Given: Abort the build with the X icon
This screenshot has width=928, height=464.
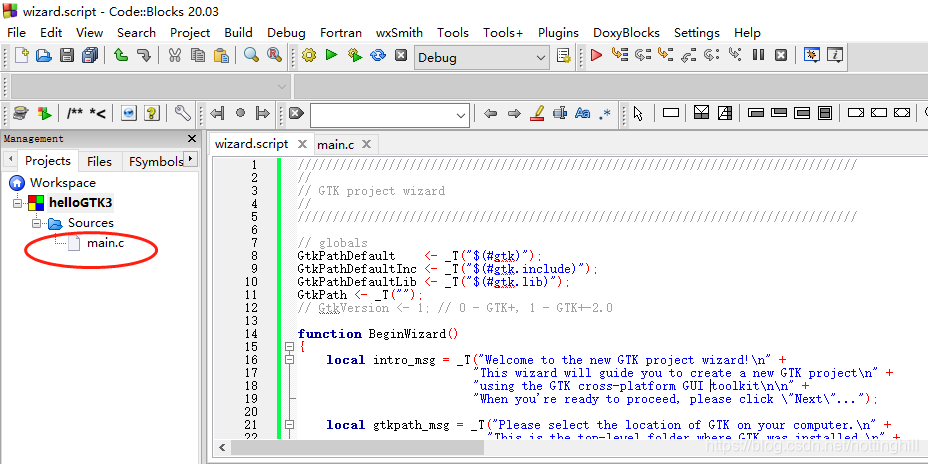Looking at the screenshot, I should [x=401, y=56].
